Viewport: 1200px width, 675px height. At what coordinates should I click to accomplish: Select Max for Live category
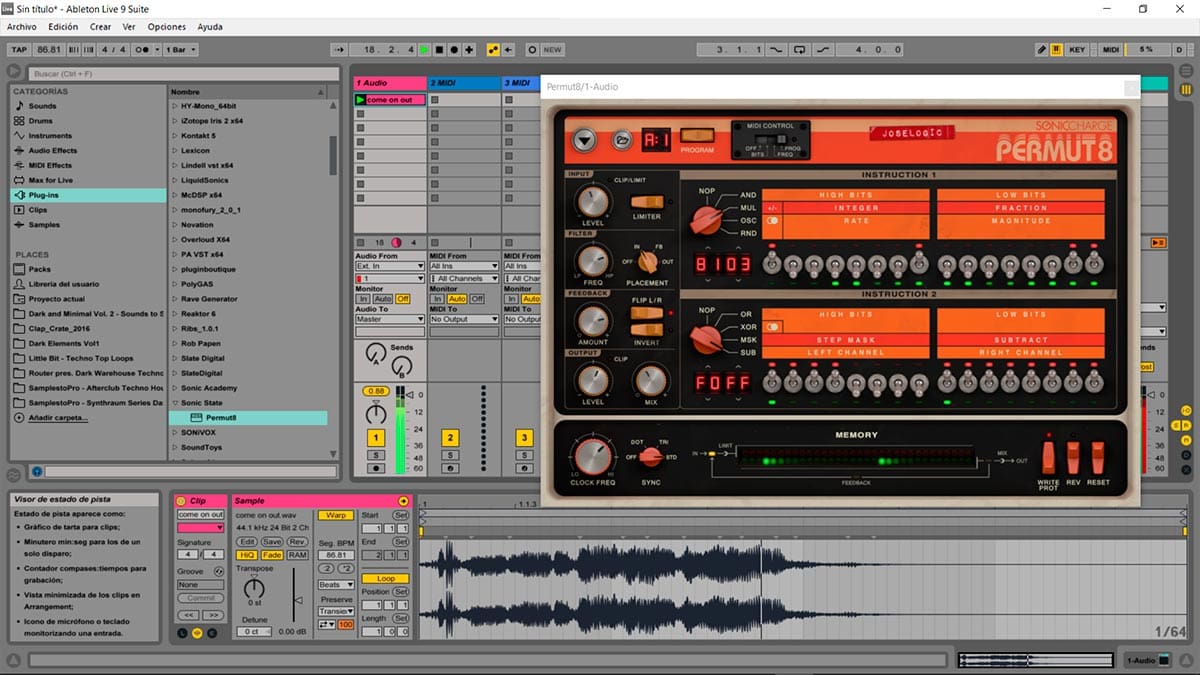pyautogui.click(x=88, y=180)
